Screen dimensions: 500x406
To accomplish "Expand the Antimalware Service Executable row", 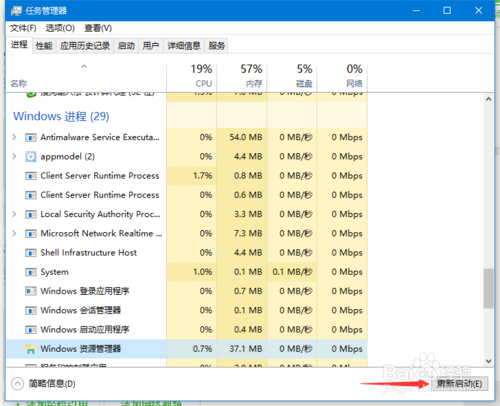I will [14, 137].
